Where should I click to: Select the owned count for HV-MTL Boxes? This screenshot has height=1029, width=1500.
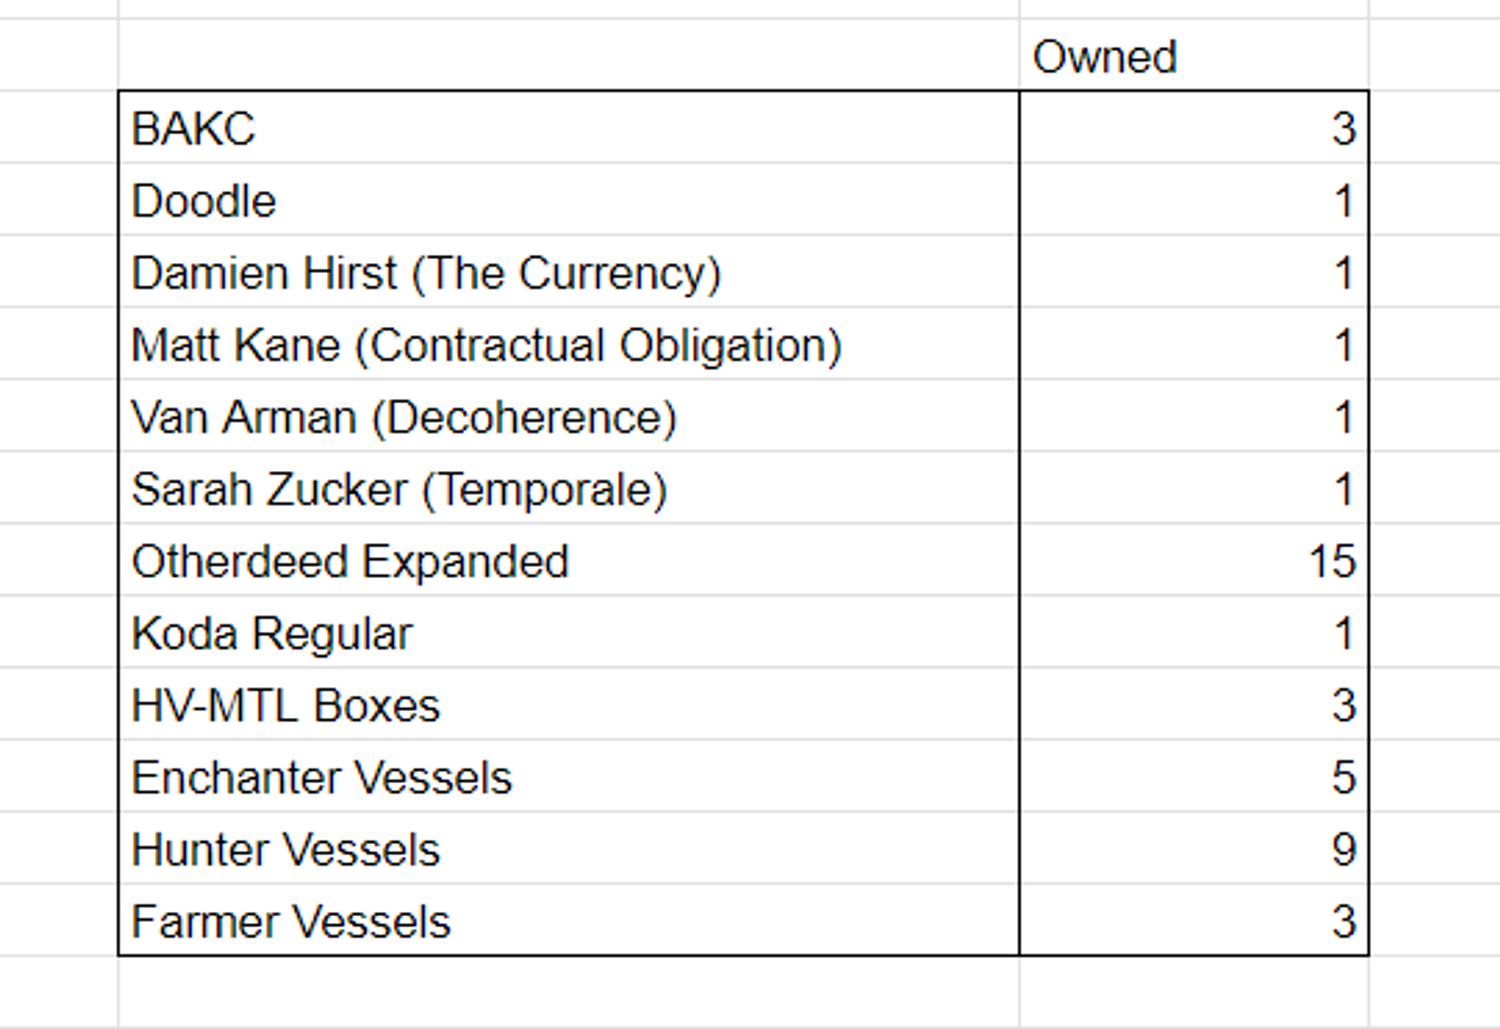[1343, 705]
